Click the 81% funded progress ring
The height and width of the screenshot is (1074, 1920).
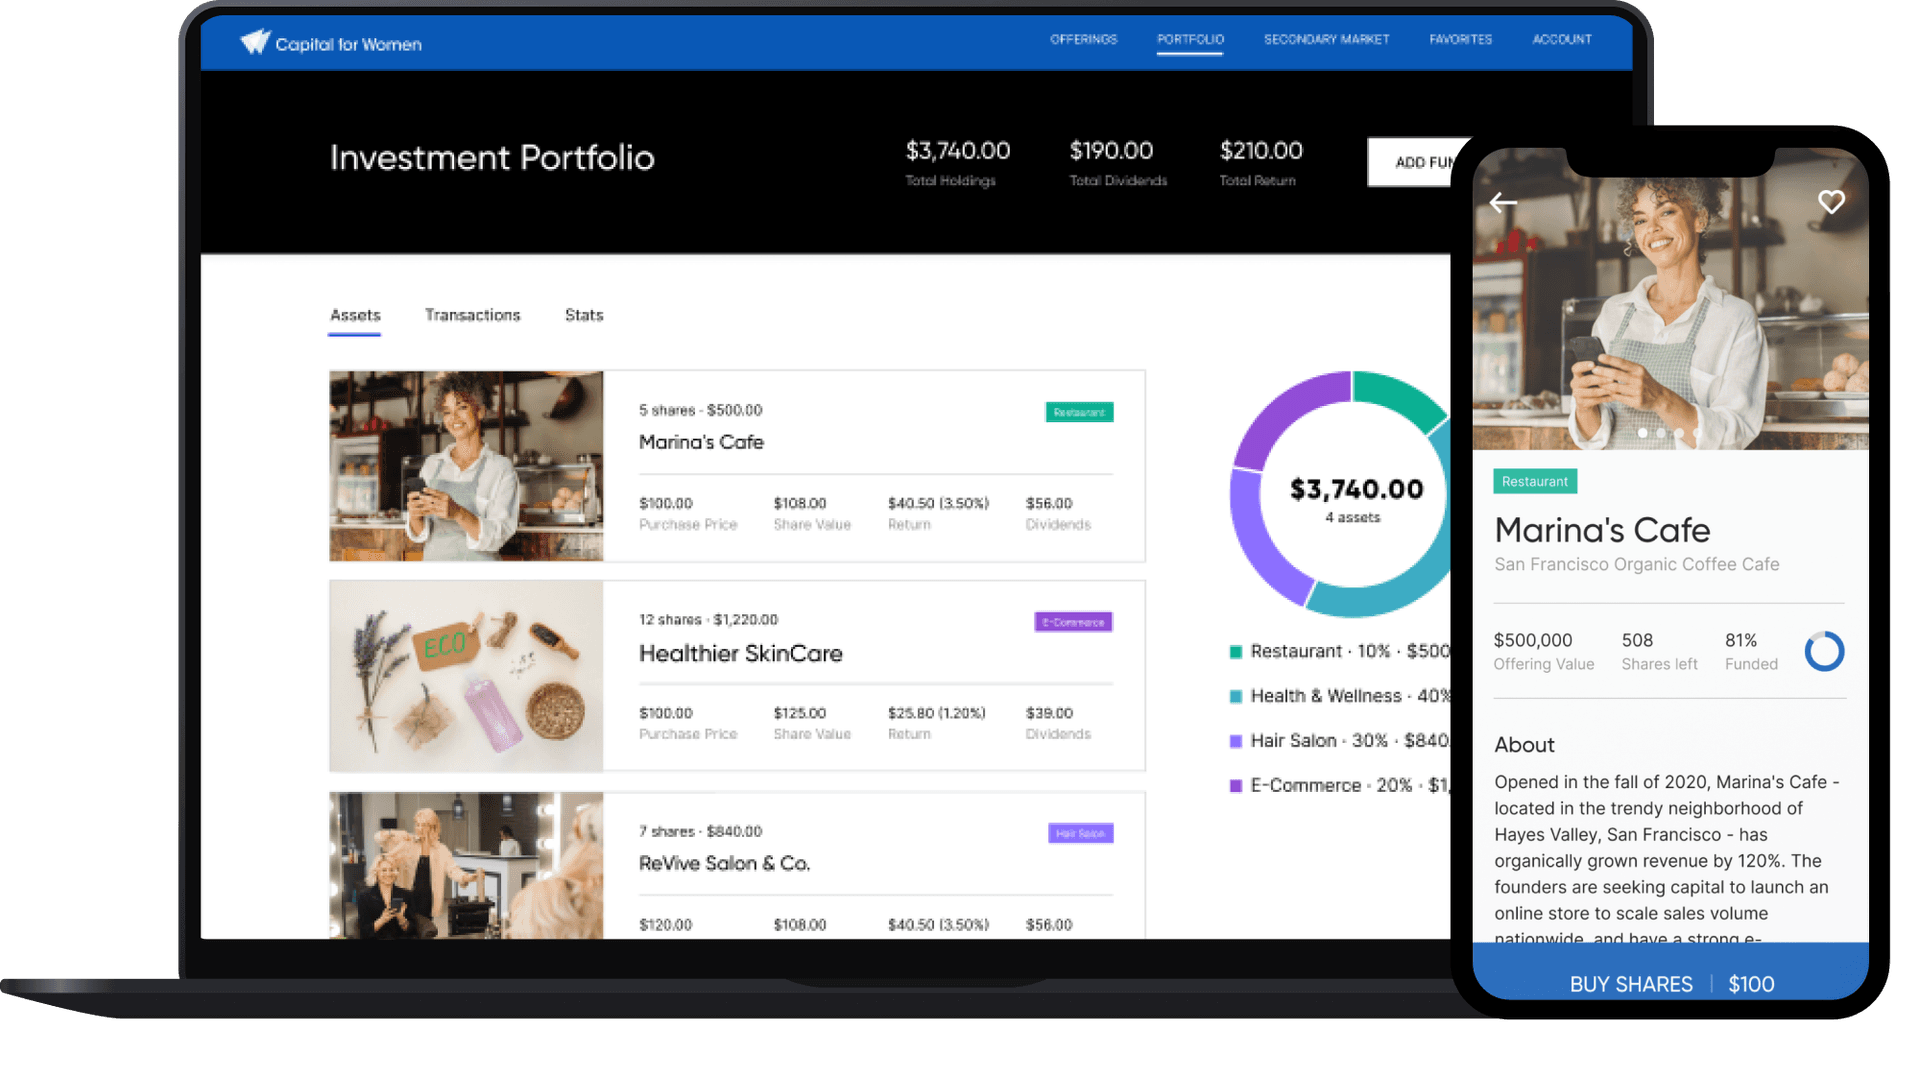pos(1823,651)
